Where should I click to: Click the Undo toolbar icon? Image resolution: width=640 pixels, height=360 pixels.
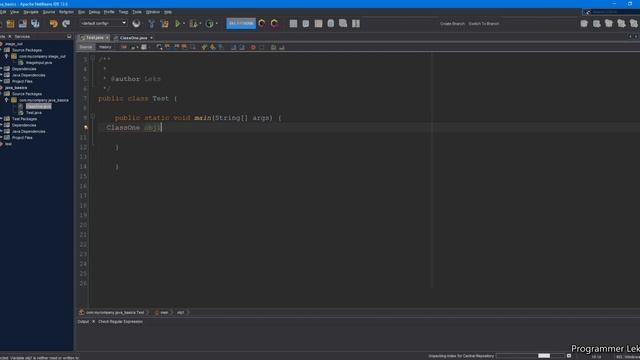[53, 24]
